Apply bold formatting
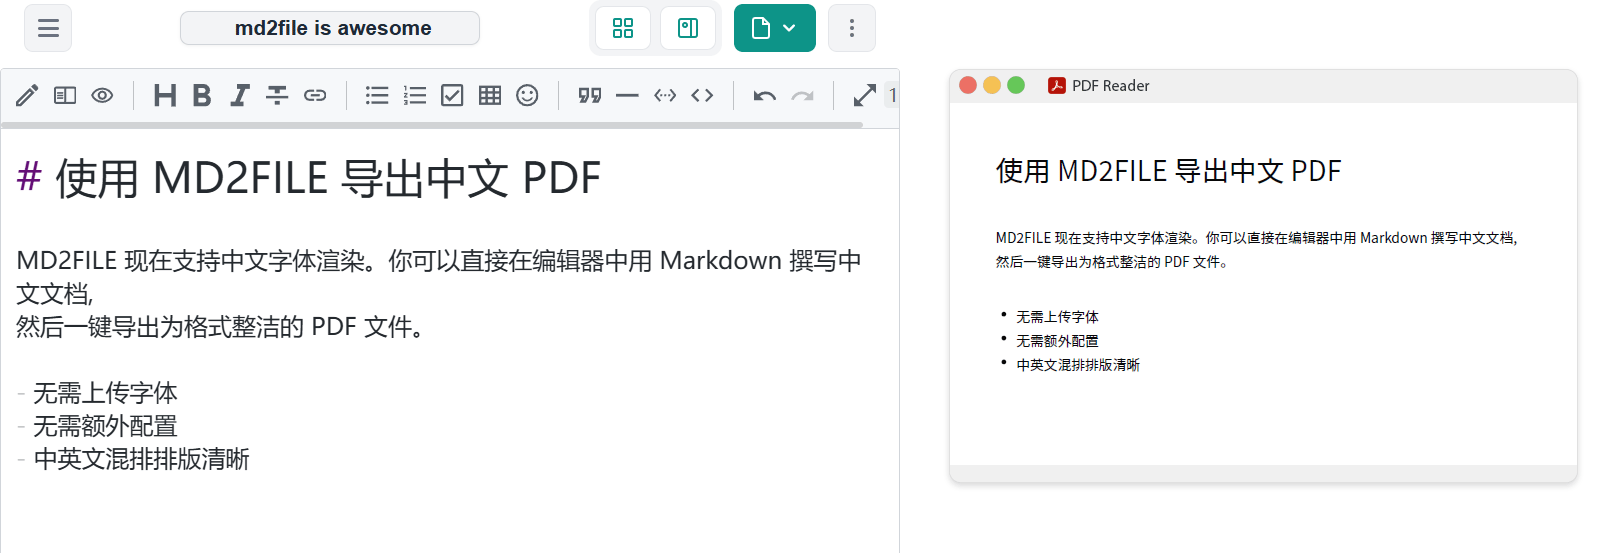 (x=202, y=95)
